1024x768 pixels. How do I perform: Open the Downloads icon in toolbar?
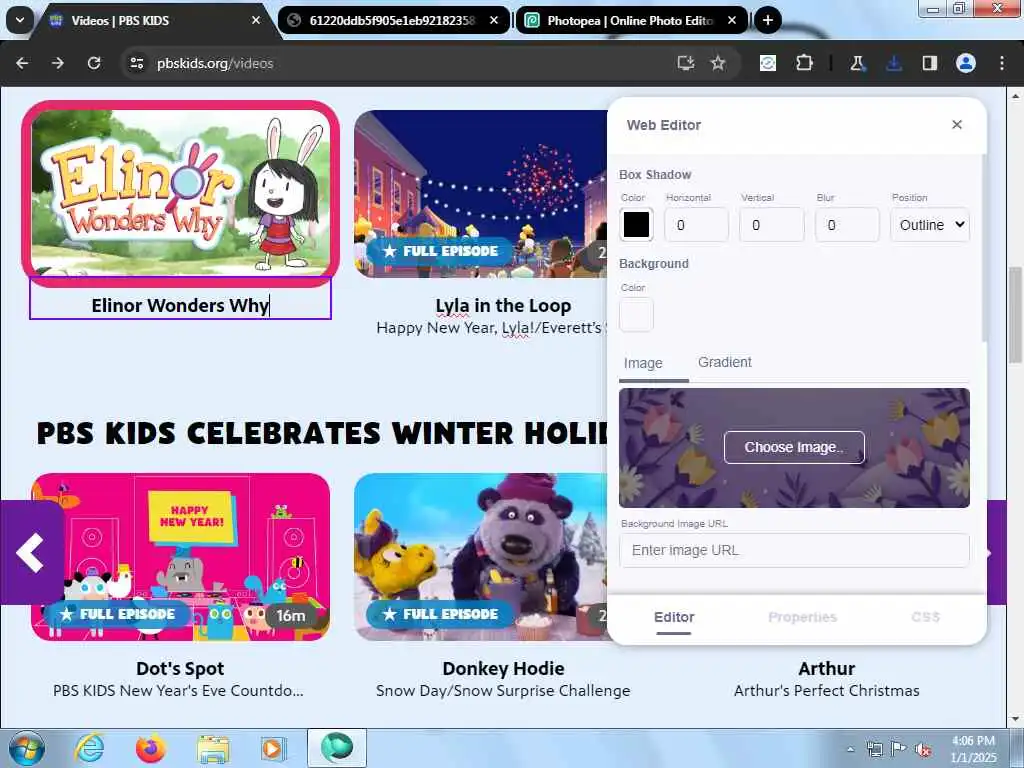pos(893,63)
